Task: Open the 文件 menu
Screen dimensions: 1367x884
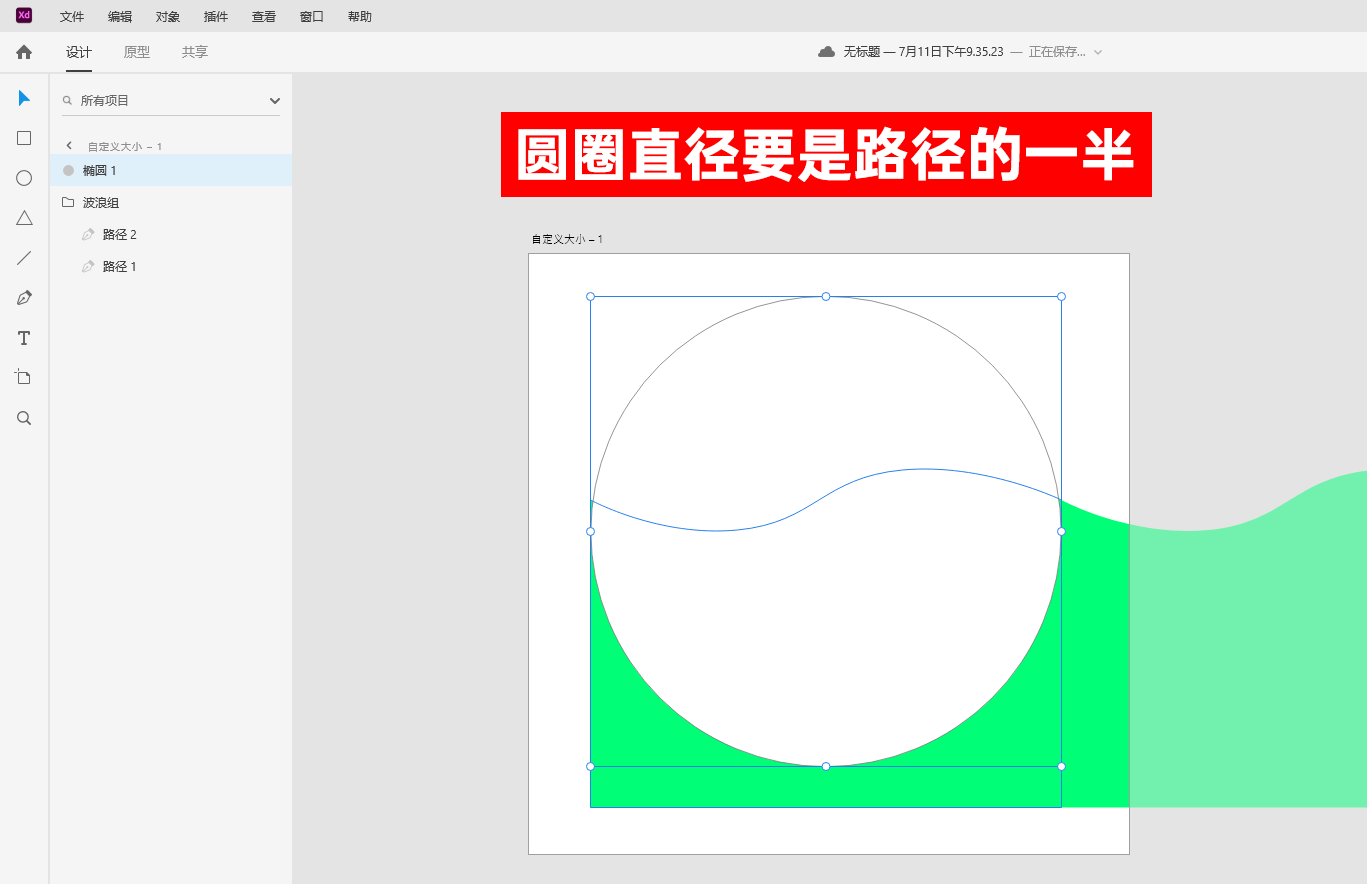Action: (x=72, y=16)
